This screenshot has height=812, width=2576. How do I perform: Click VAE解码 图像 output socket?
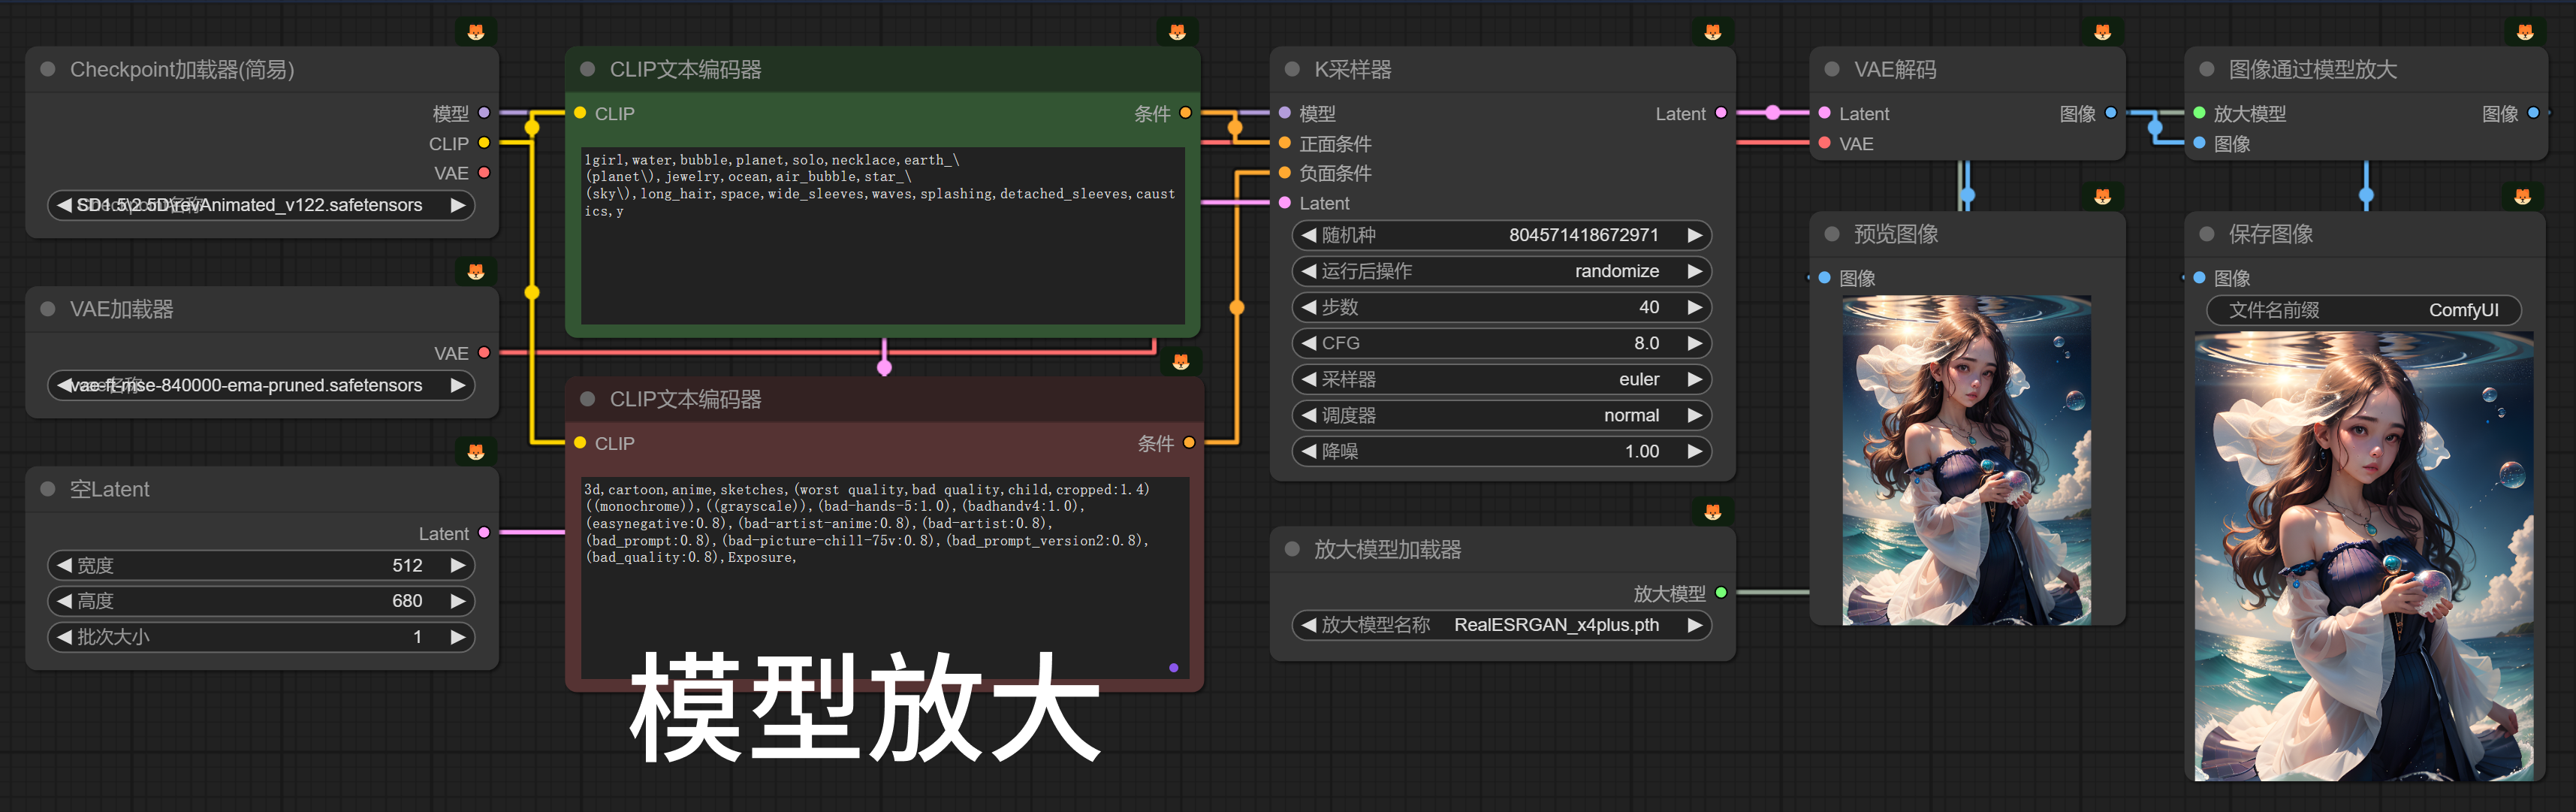coord(2110,113)
